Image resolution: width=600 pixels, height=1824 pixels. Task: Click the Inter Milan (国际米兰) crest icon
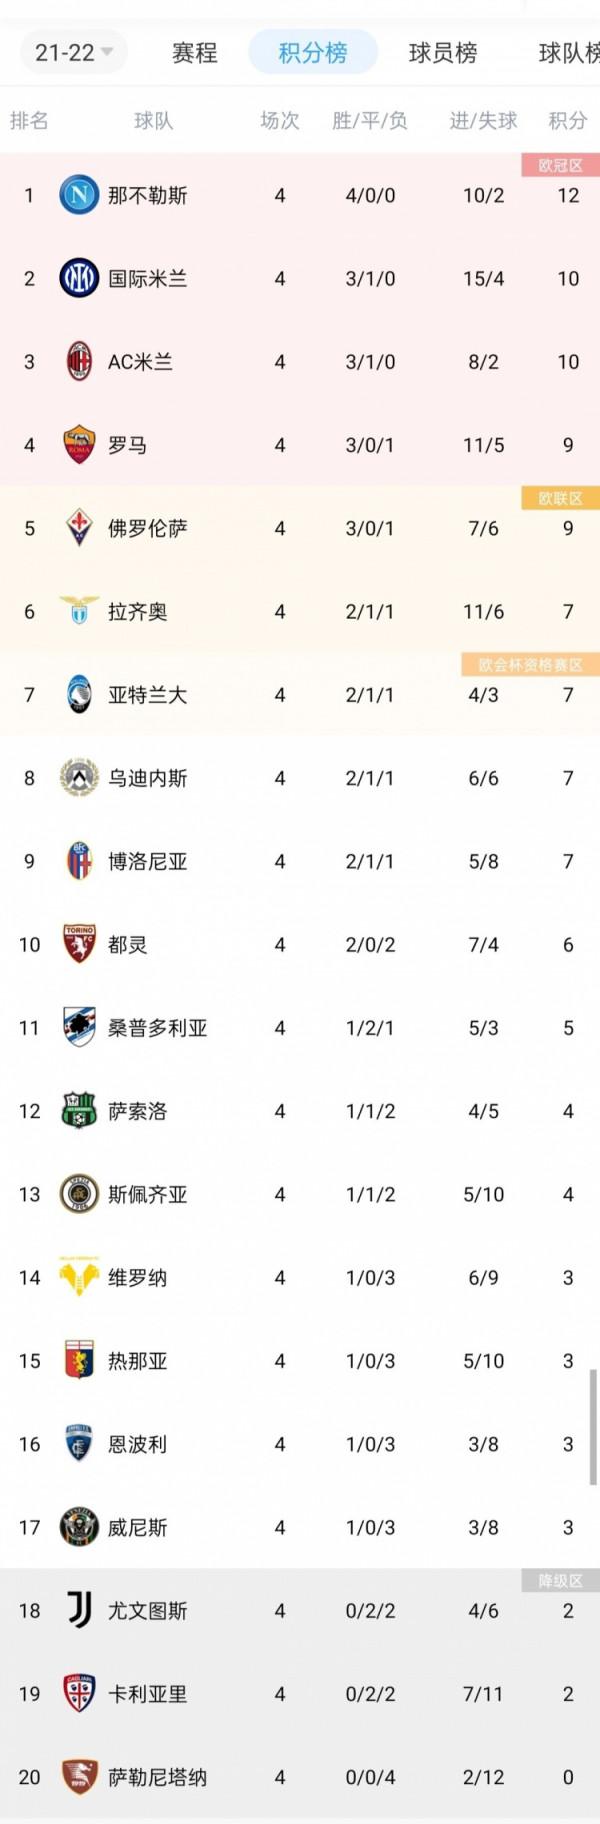coord(77,279)
